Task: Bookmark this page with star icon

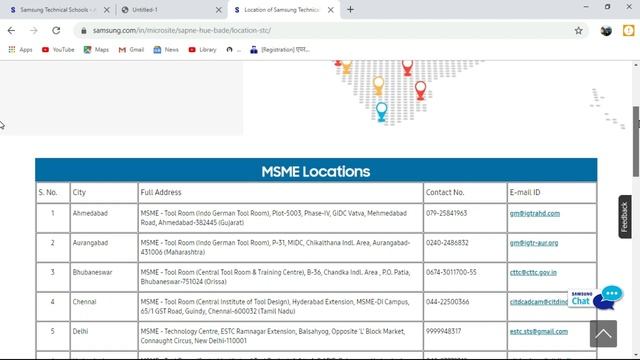Action: coord(578,31)
